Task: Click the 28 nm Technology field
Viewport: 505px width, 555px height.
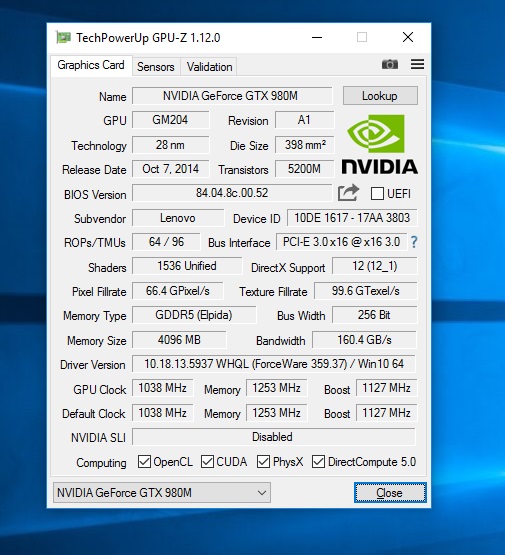Action: coord(171,145)
